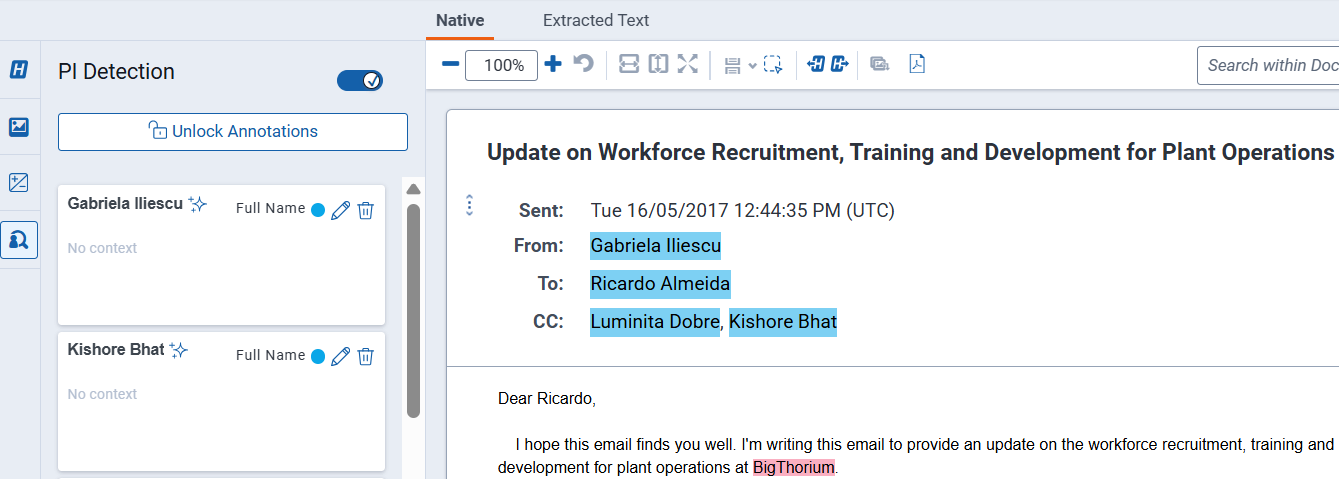Click the fit to height icon

pyautogui.click(x=657, y=65)
